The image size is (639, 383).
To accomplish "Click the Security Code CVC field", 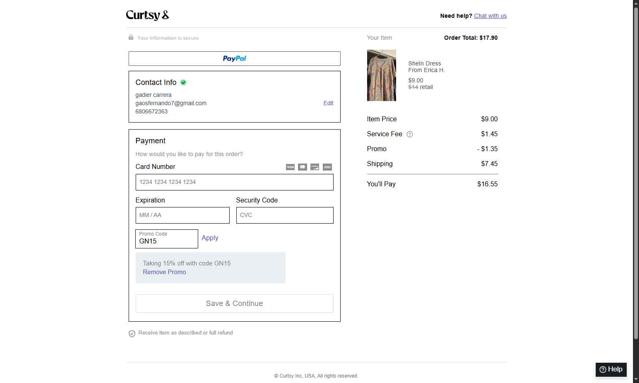I will click(x=284, y=215).
